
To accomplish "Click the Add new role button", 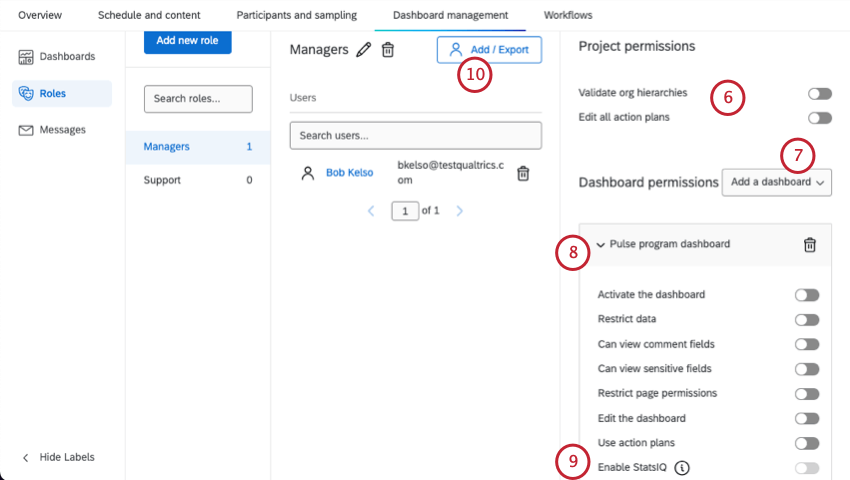I will tap(188, 41).
